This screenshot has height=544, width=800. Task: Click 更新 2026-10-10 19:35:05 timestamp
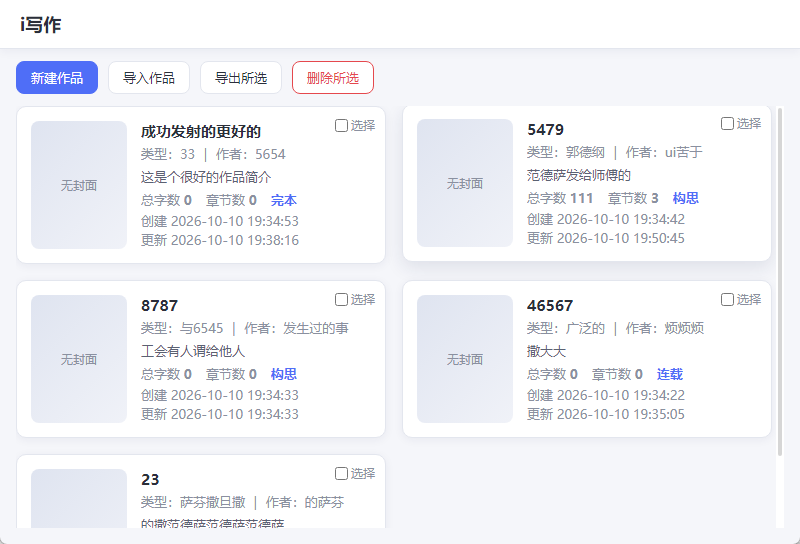[606, 414]
